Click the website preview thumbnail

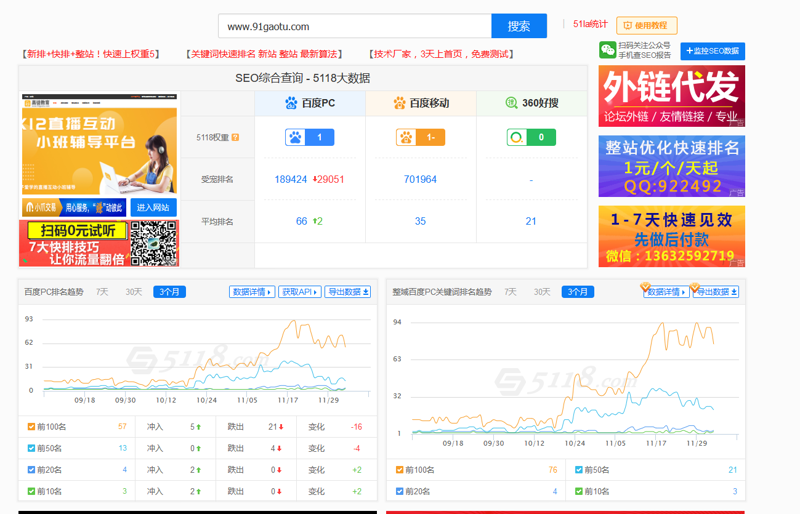point(99,144)
